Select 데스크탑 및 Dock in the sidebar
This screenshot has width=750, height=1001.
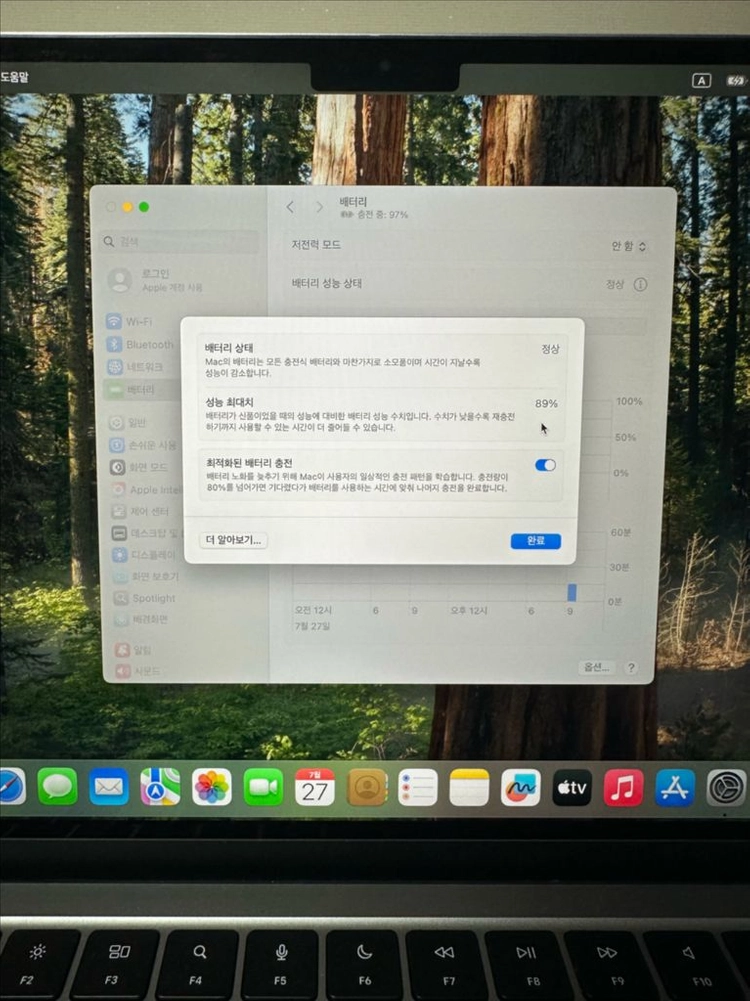(145, 533)
